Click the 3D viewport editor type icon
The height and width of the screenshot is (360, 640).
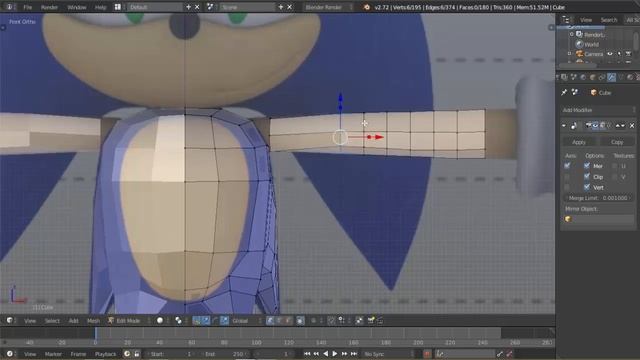(x=10, y=320)
